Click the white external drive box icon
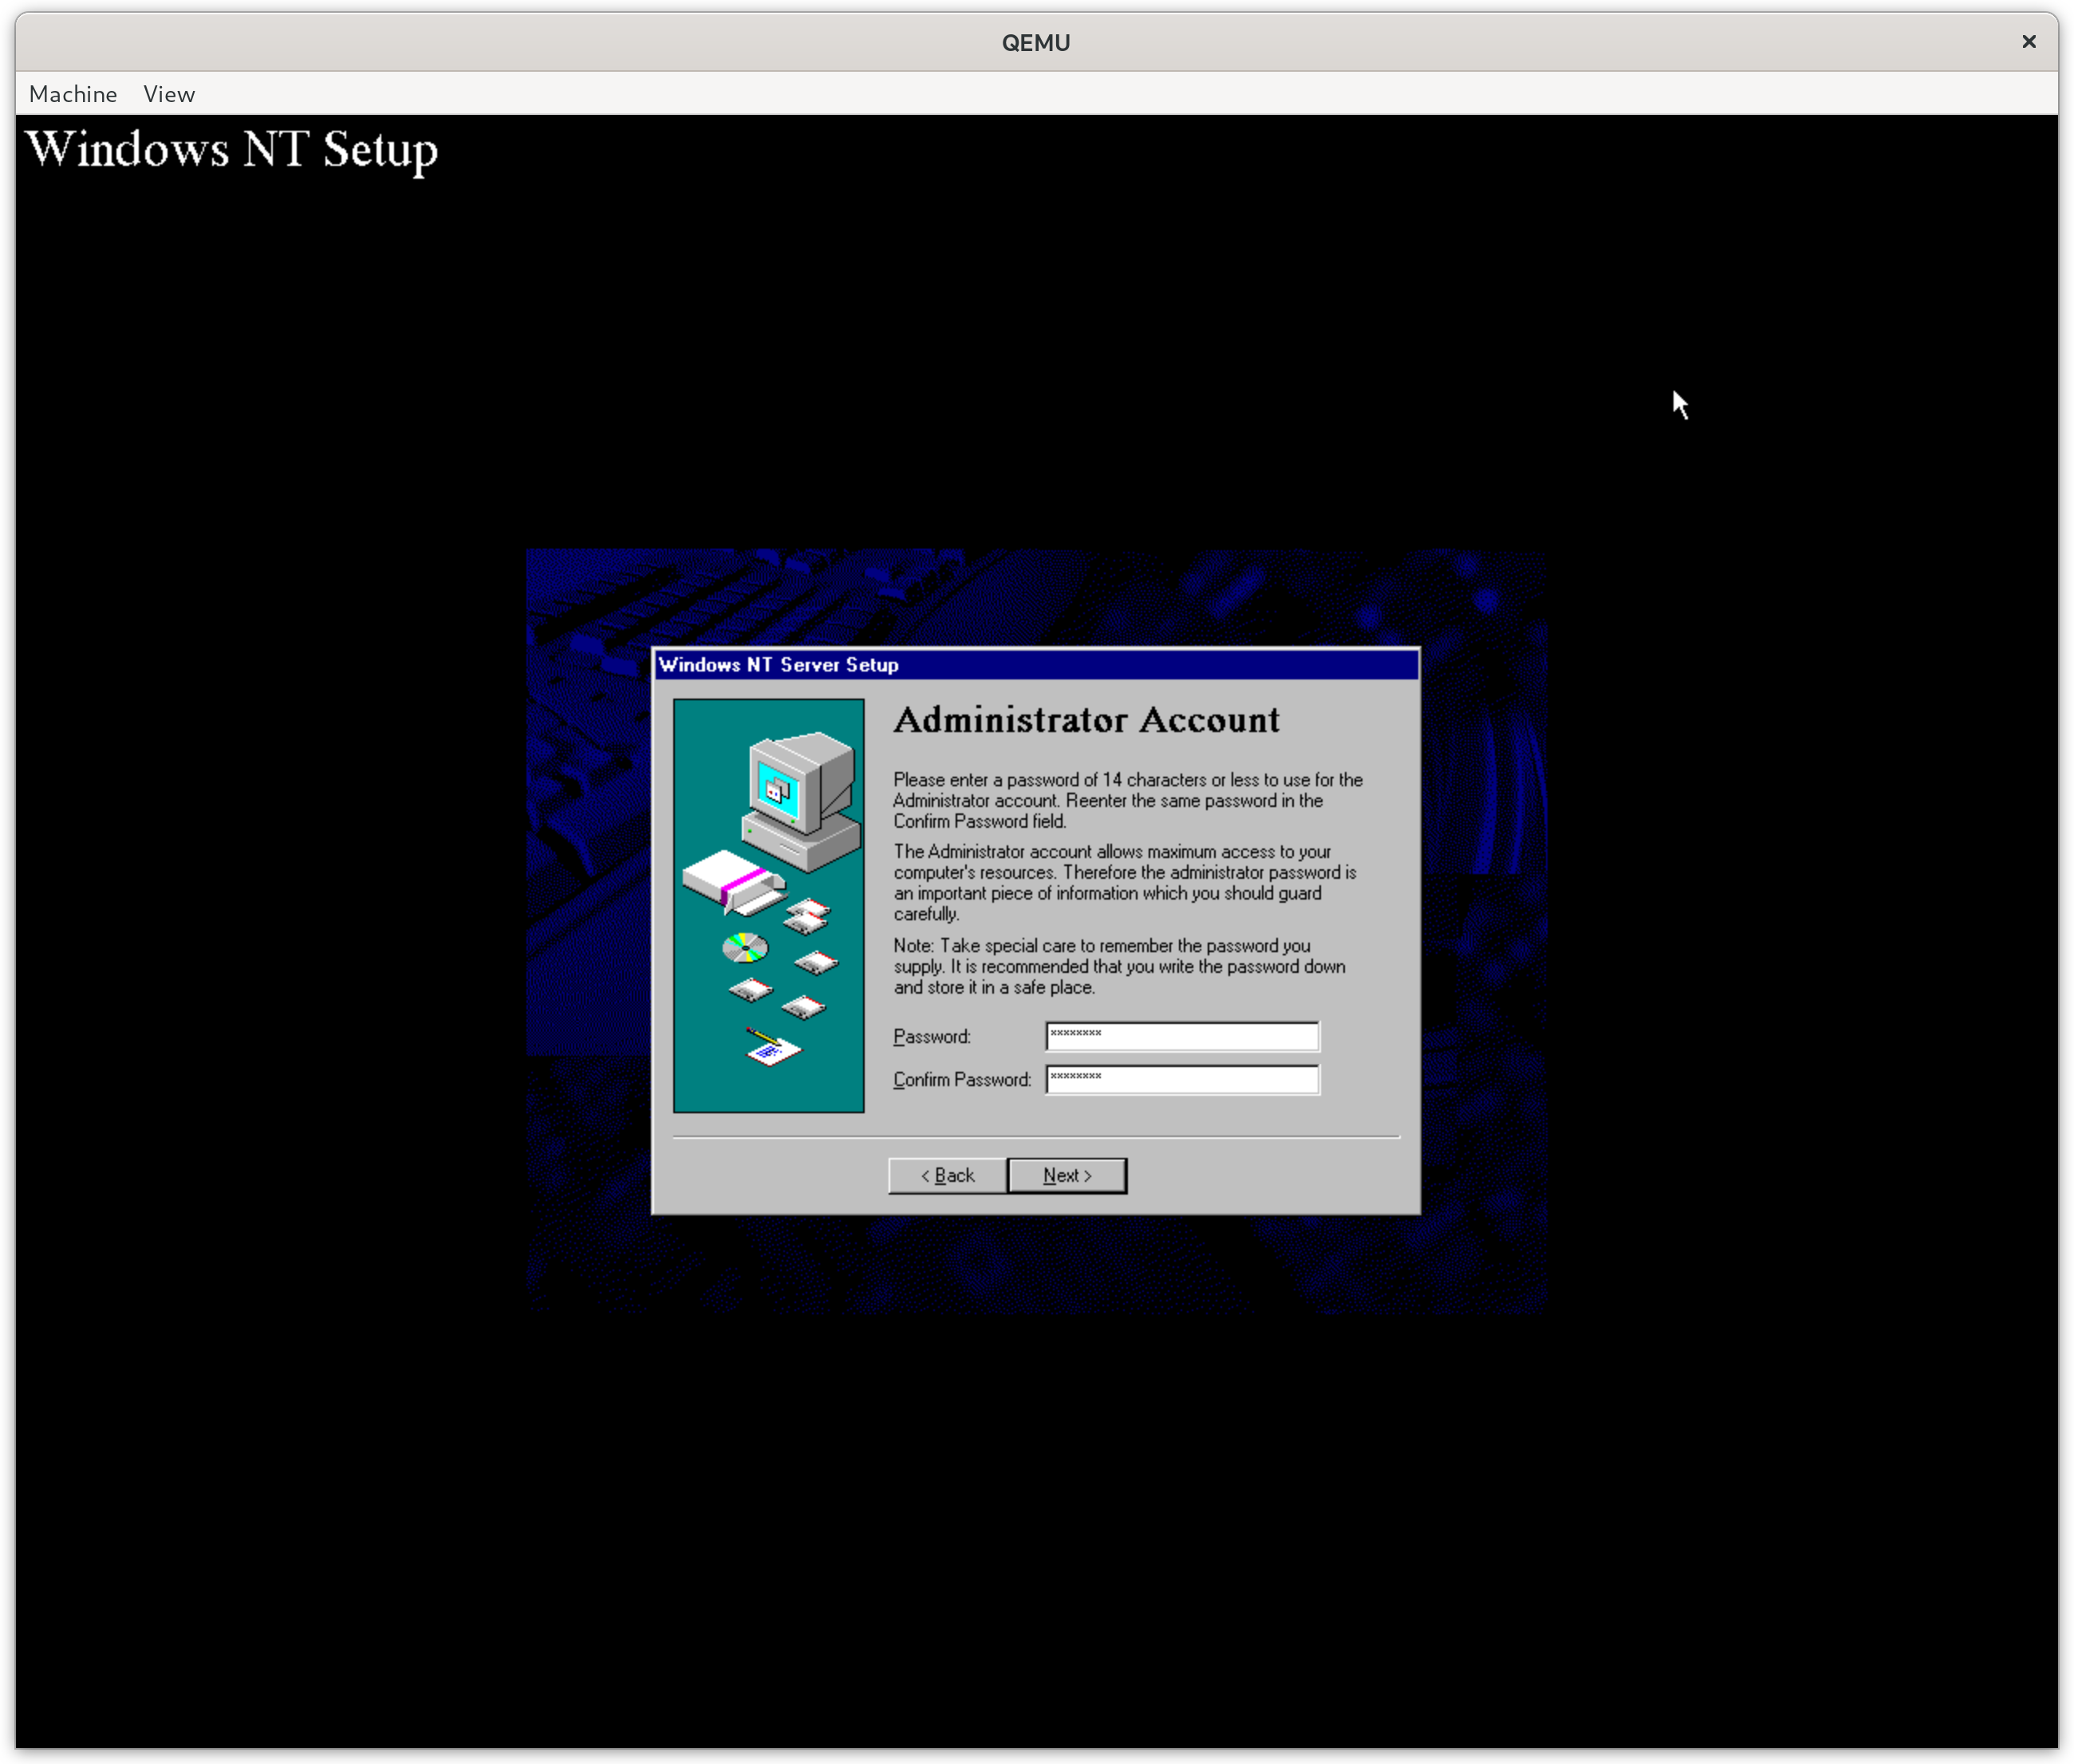This screenshot has height=1764, width=2074. click(732, 881)
